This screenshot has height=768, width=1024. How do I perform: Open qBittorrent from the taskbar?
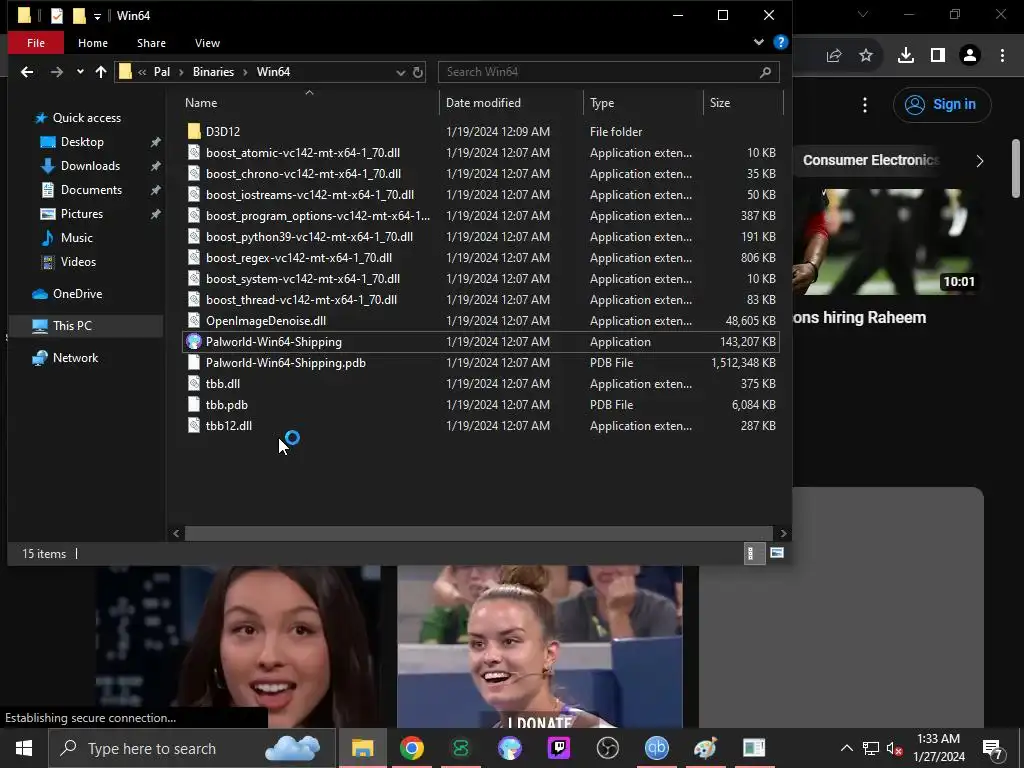point(656,748)
